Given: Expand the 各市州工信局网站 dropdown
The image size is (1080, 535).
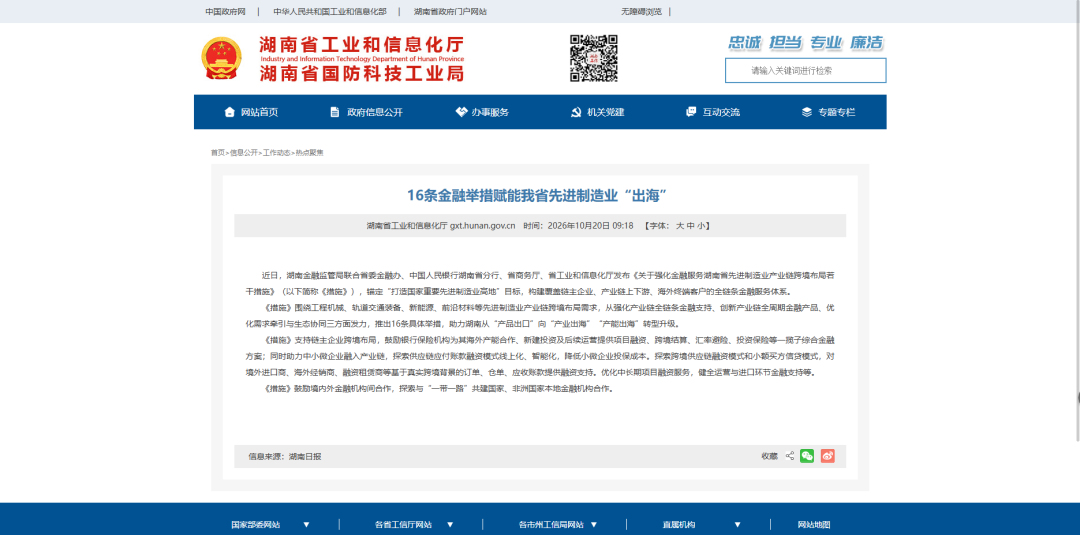Looking at the screenshot, I should pos(558,525).
